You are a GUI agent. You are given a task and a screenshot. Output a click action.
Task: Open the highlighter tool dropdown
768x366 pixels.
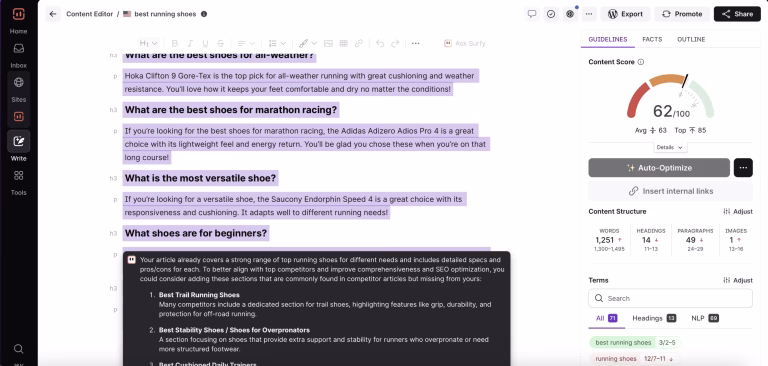(x=308, y=43)
